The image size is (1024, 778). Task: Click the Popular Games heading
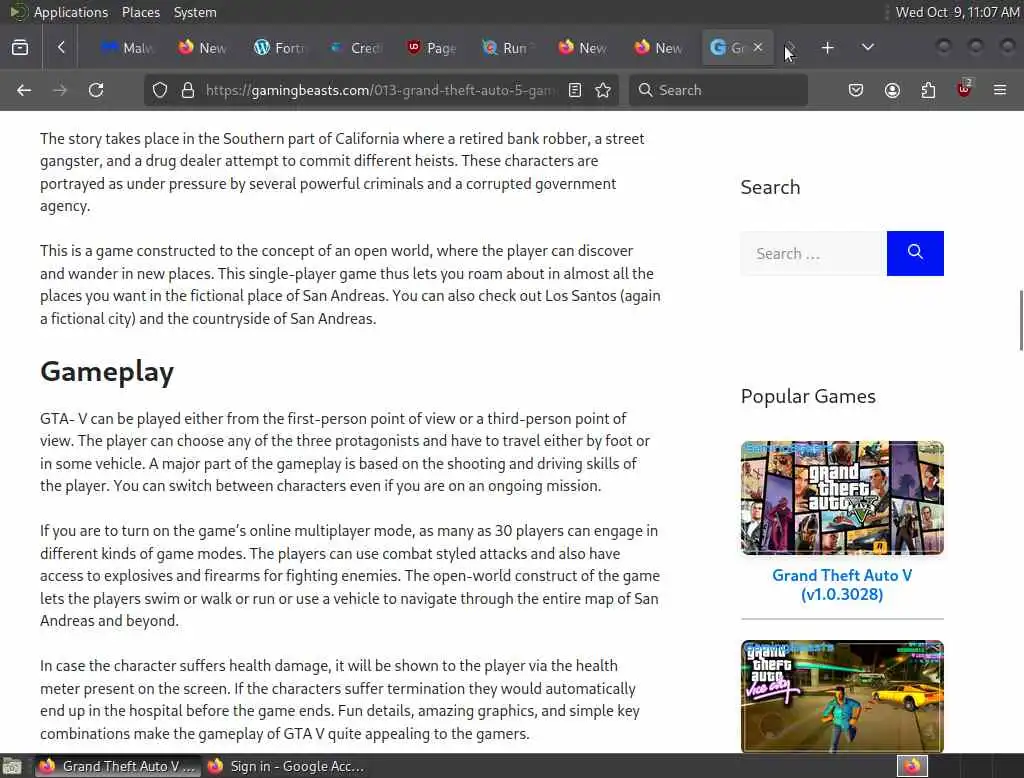(808, 396)
